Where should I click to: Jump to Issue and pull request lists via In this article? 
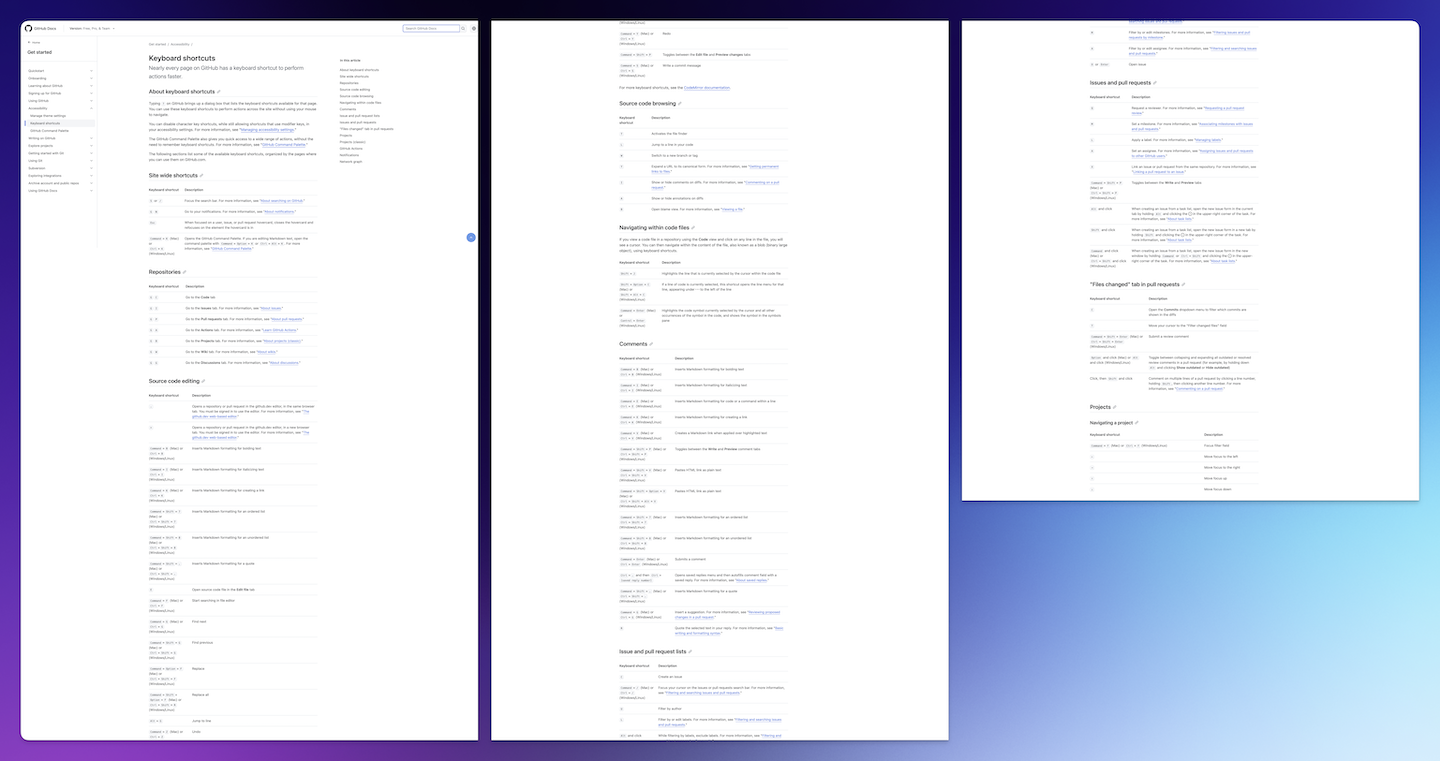point(360,115)
